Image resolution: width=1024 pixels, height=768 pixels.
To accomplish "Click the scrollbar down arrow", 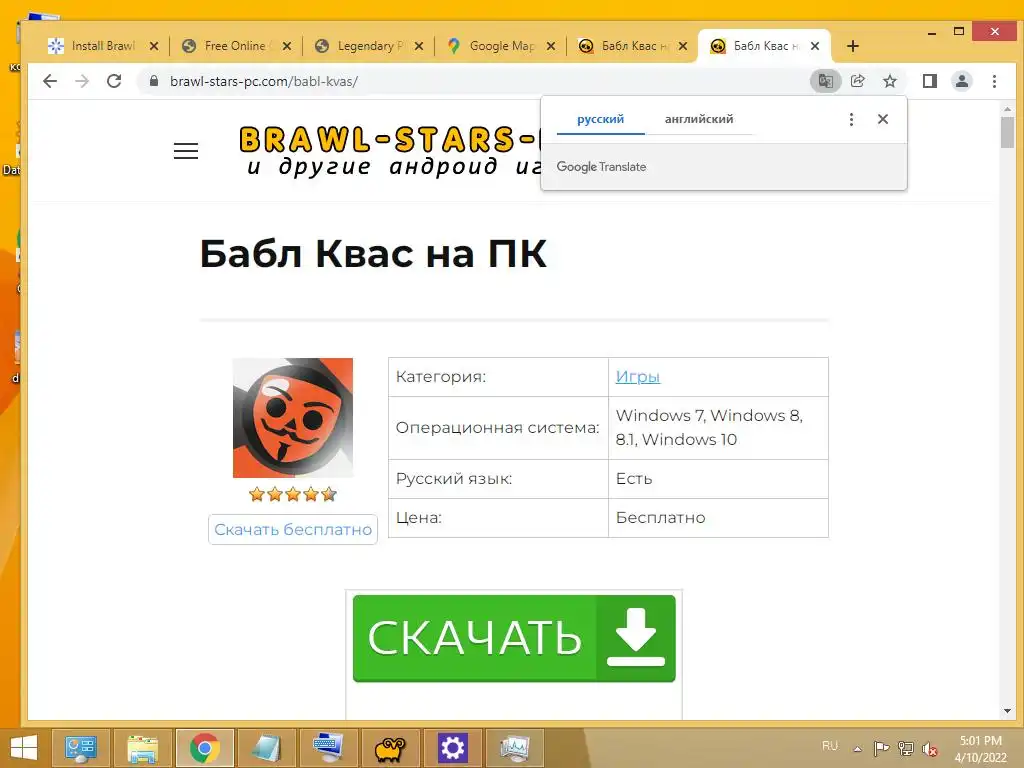I will pyautogui.click(x=1006, y=711).
